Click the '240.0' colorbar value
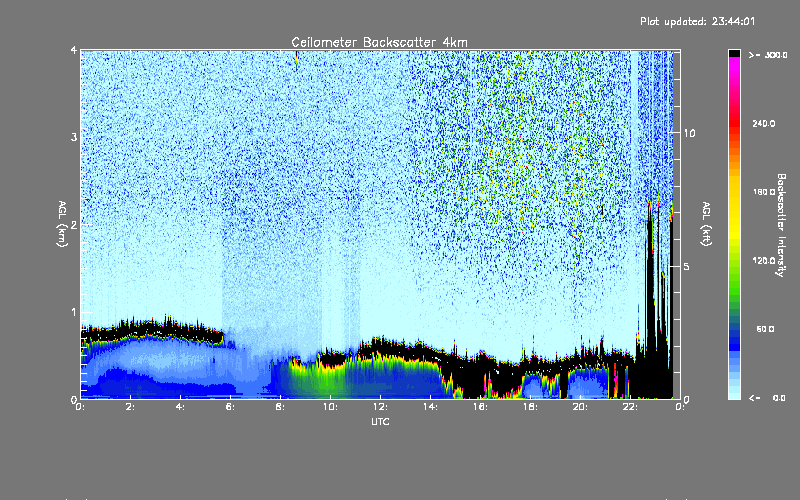Image resolution: width=800 pixels, height=500 pixels. pos(764,123)
